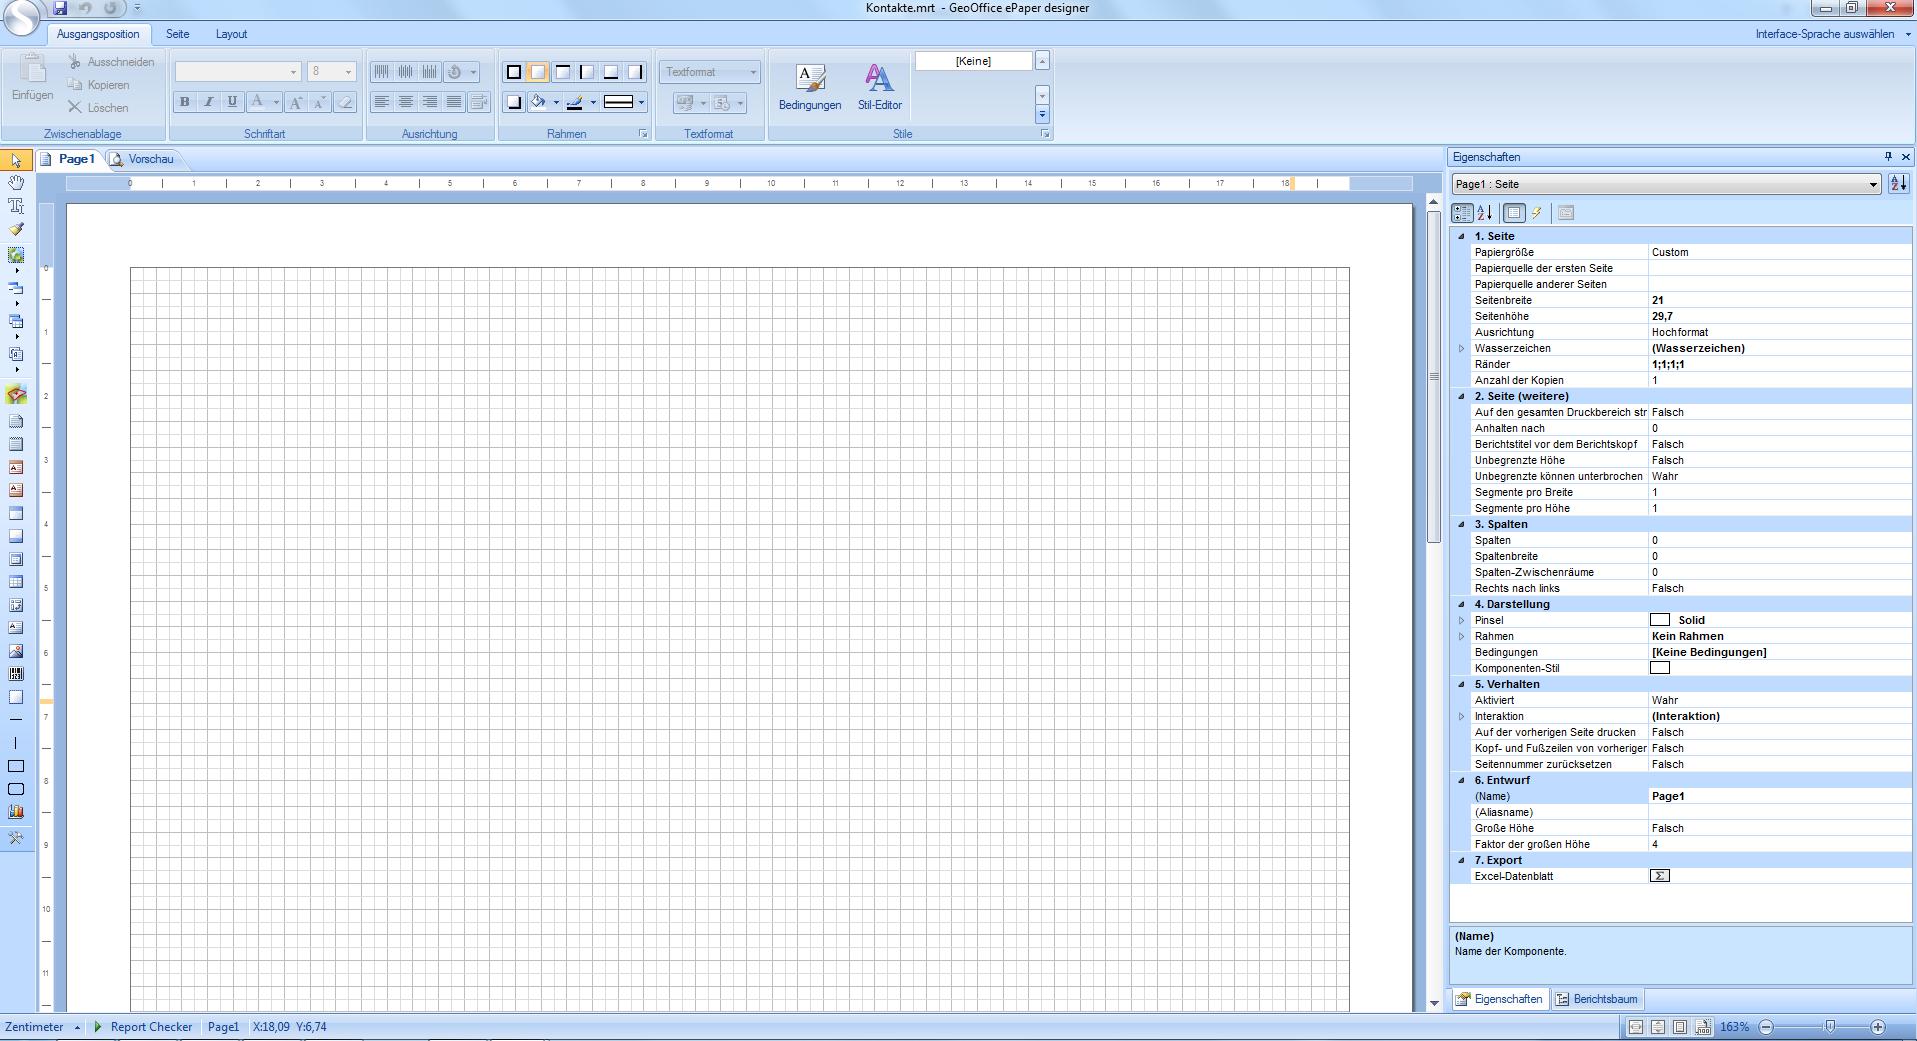Open the Vorschau preview tab
Screen dimensions: 1917x1041
click(150, 159)
